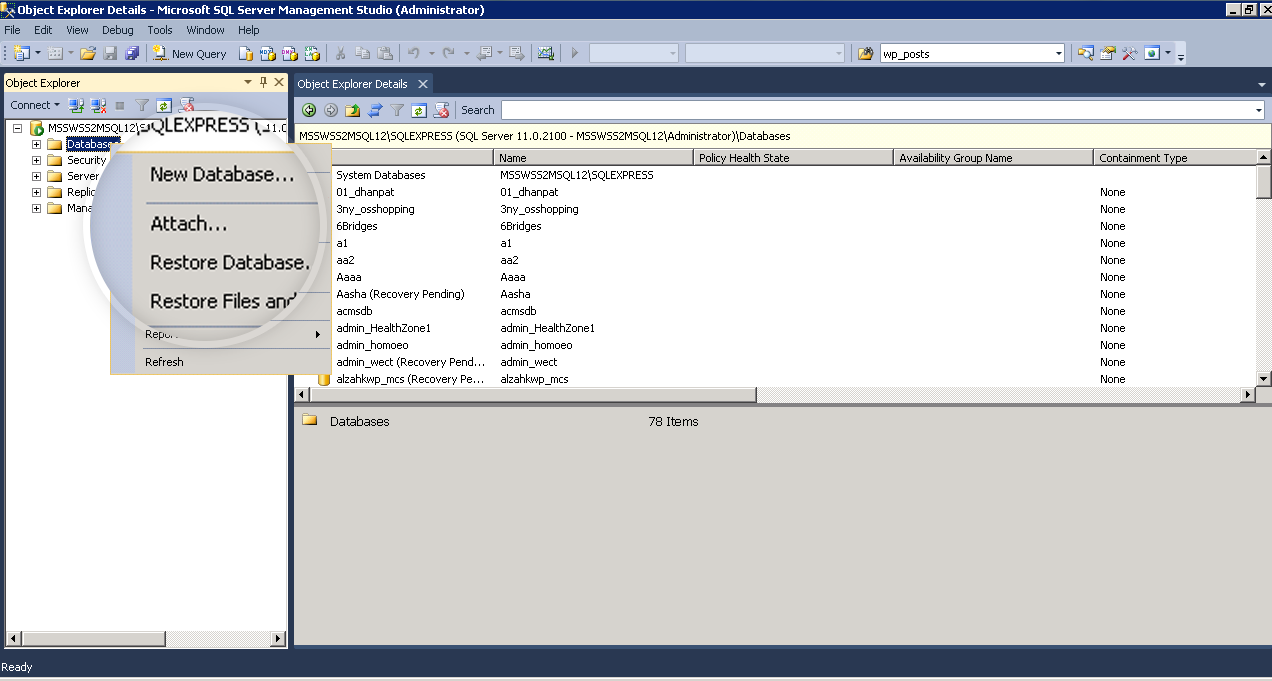Click the Cut icon on the standard toolbar
Screen dimensions: 1272x681
click(340, 52)
